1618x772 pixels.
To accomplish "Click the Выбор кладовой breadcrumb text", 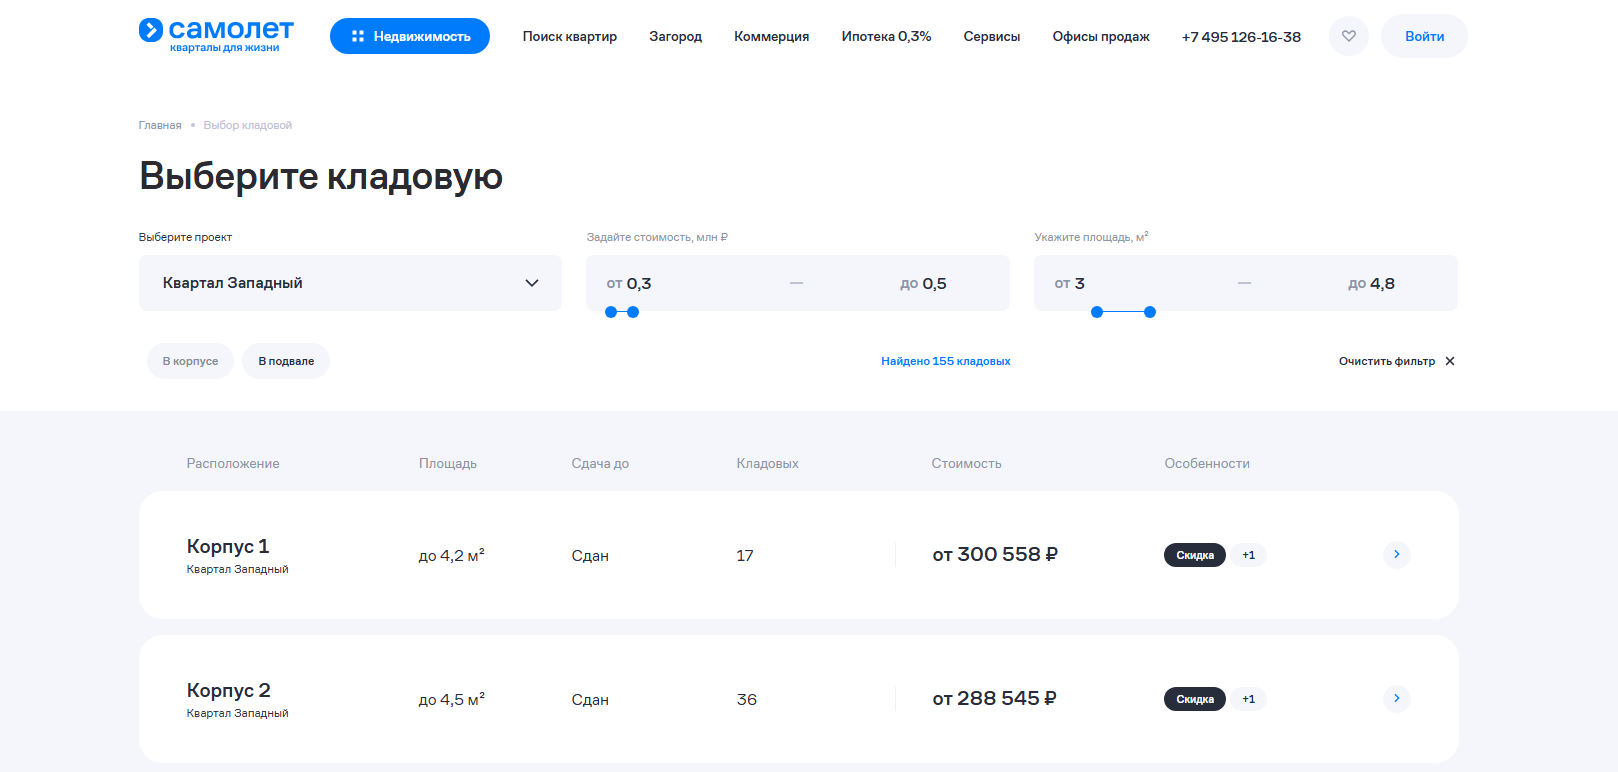I will click(248, 125).
